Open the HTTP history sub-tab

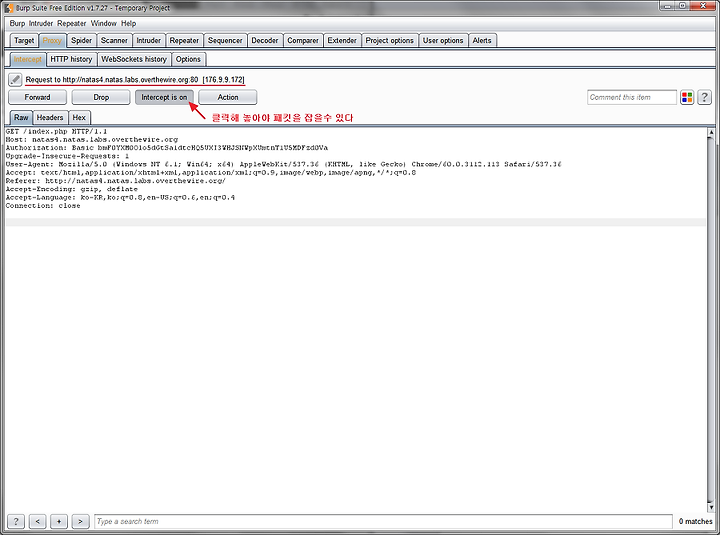point(71,59)
